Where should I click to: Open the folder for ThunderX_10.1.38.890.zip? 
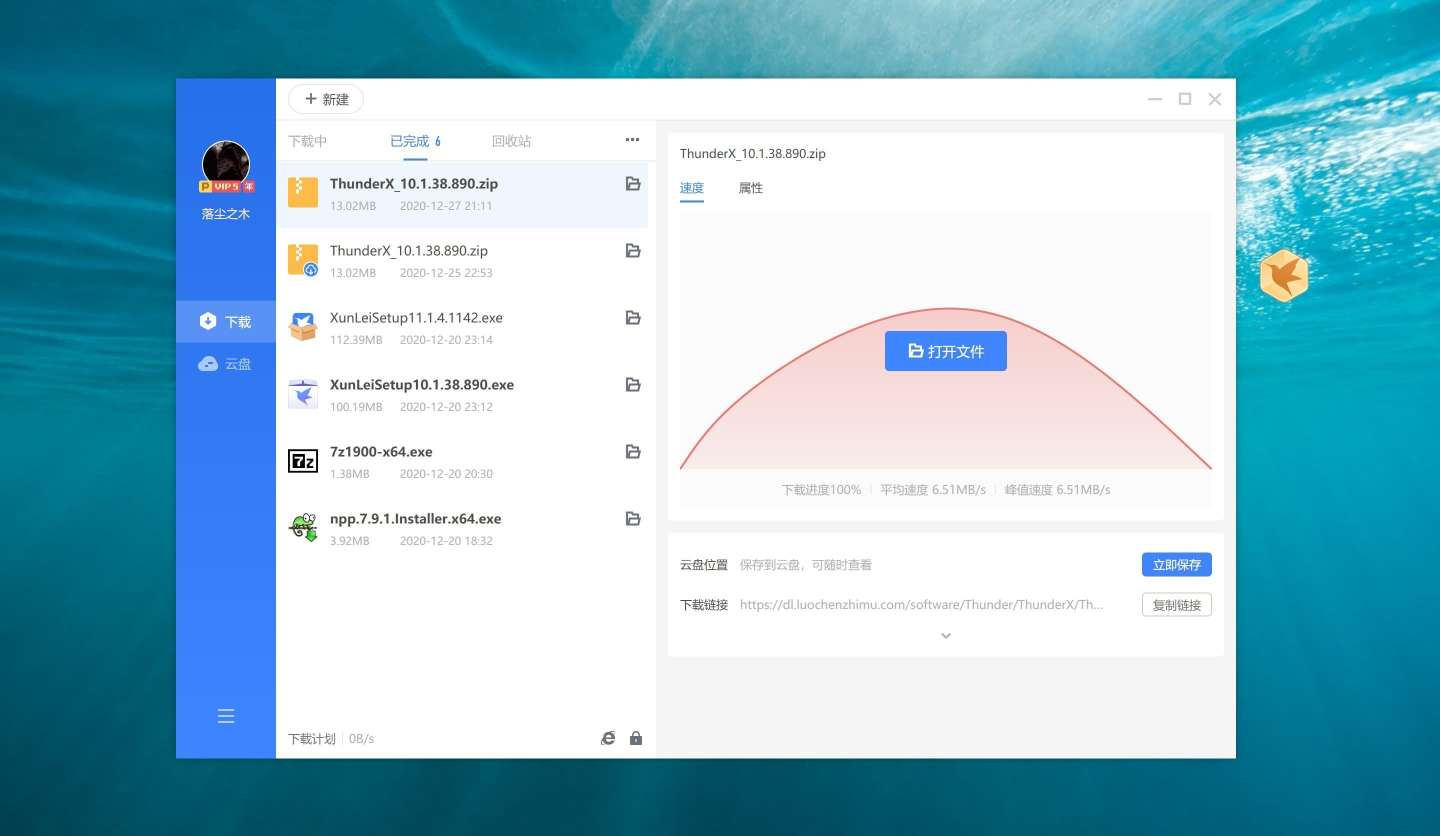pyautogui.click(x=632, y=184)
